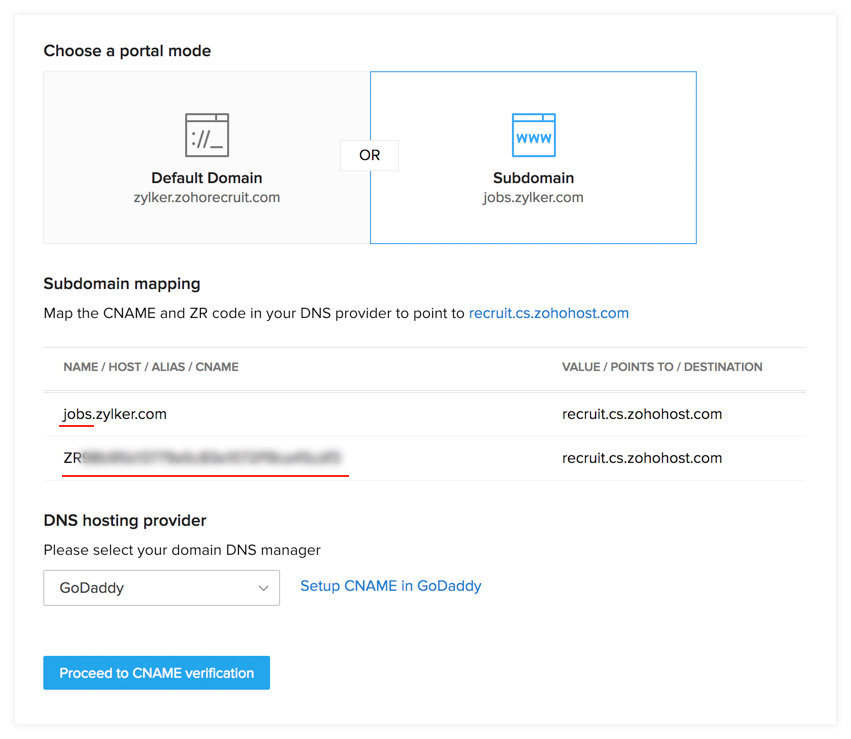Click the jobs.zylker.com cell in the table
The height and width of the screenshot is (739, 851).
[115, 414]
